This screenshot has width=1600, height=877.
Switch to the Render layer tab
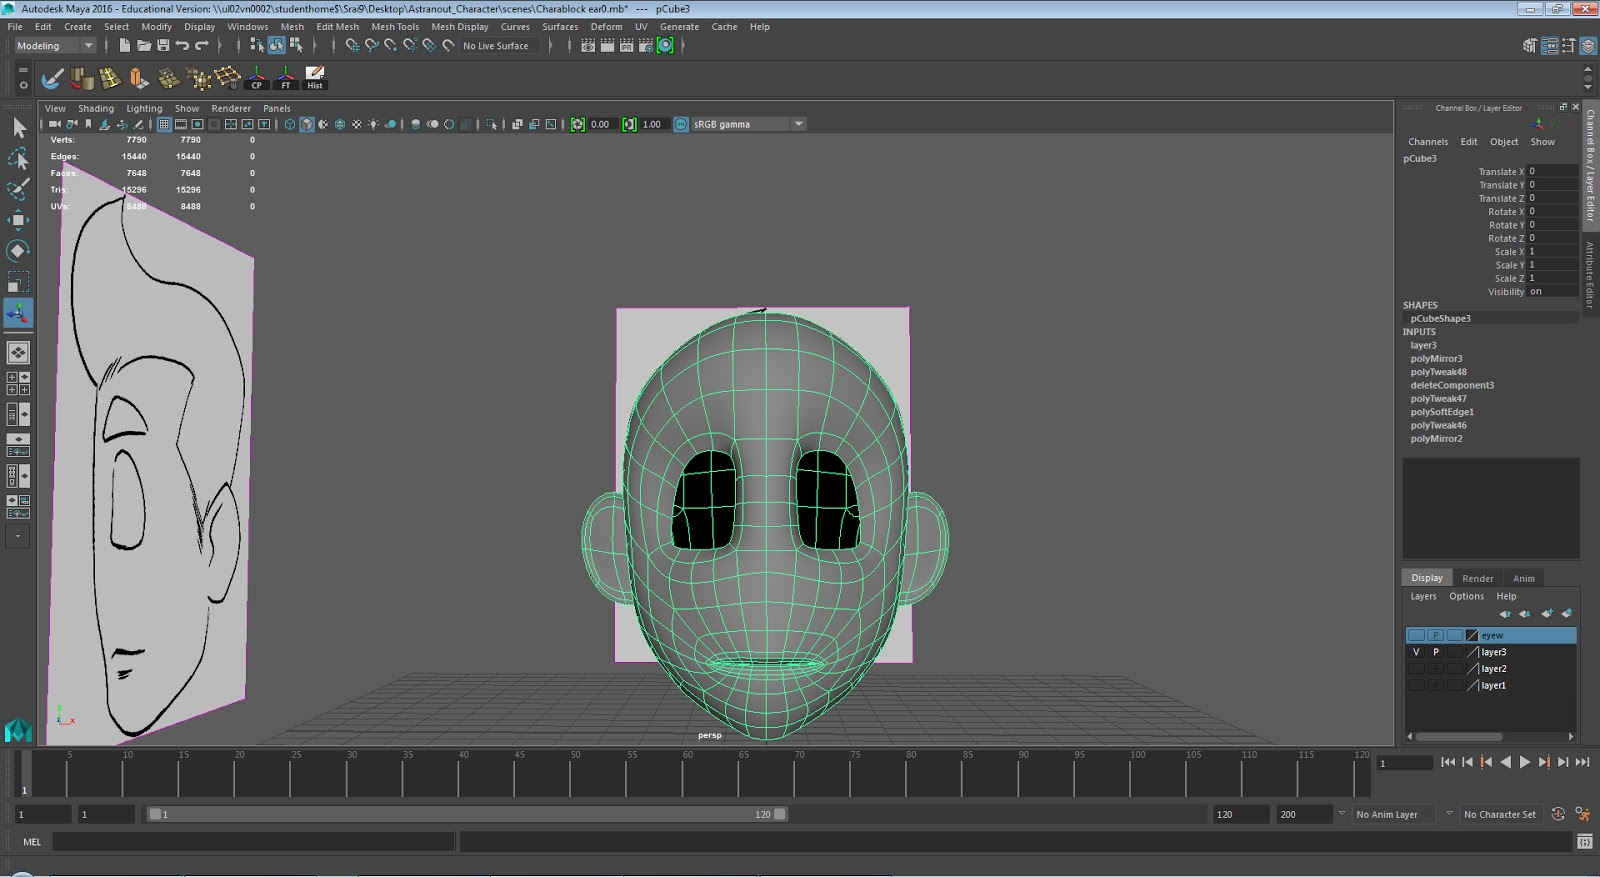[1477, 578]
